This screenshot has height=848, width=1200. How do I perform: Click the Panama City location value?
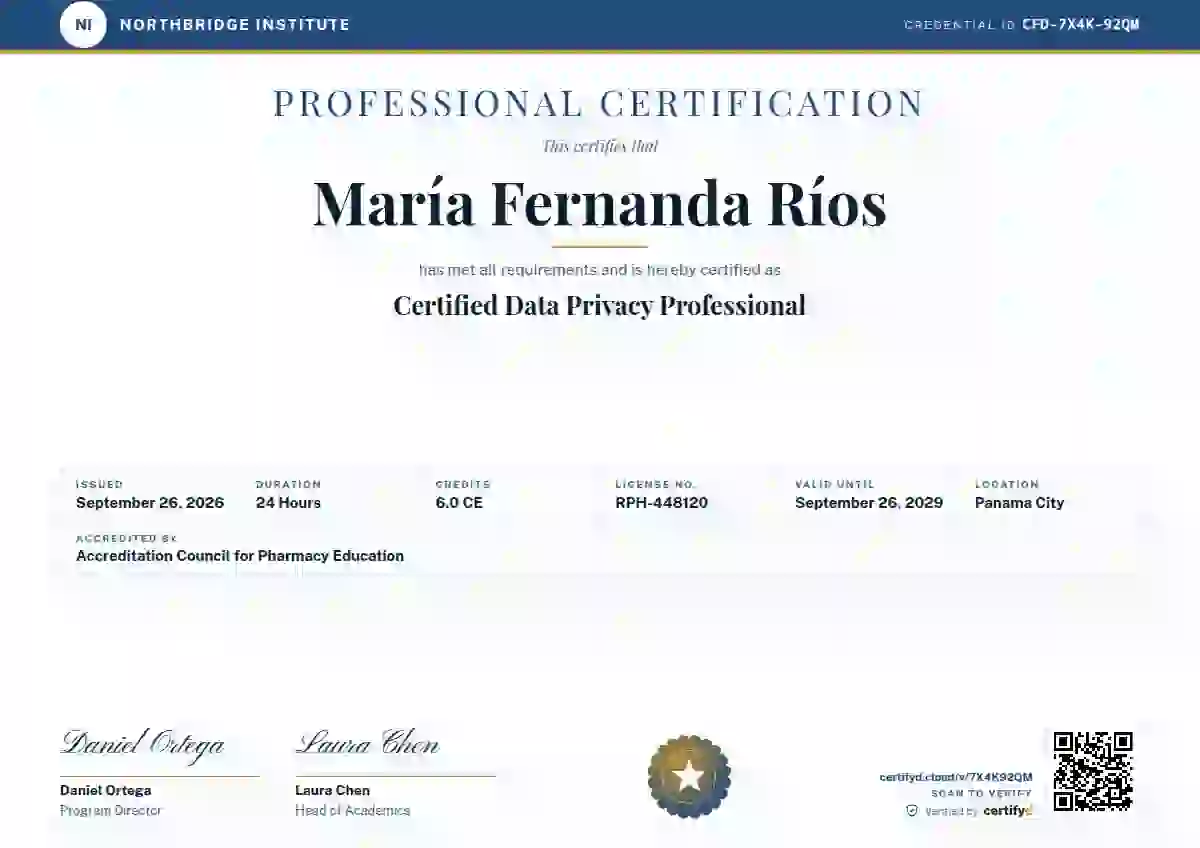tap(1020, 503)
